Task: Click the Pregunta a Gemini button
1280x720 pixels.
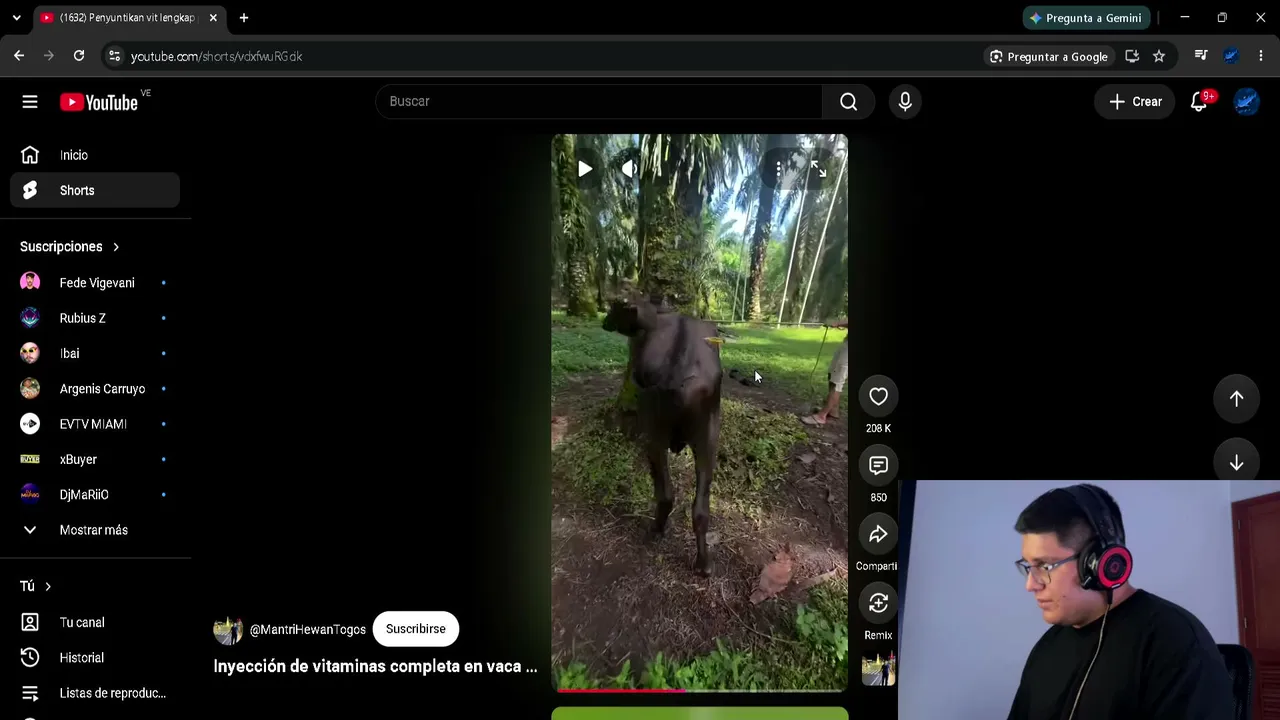Action: click(x=1086, y=18)
